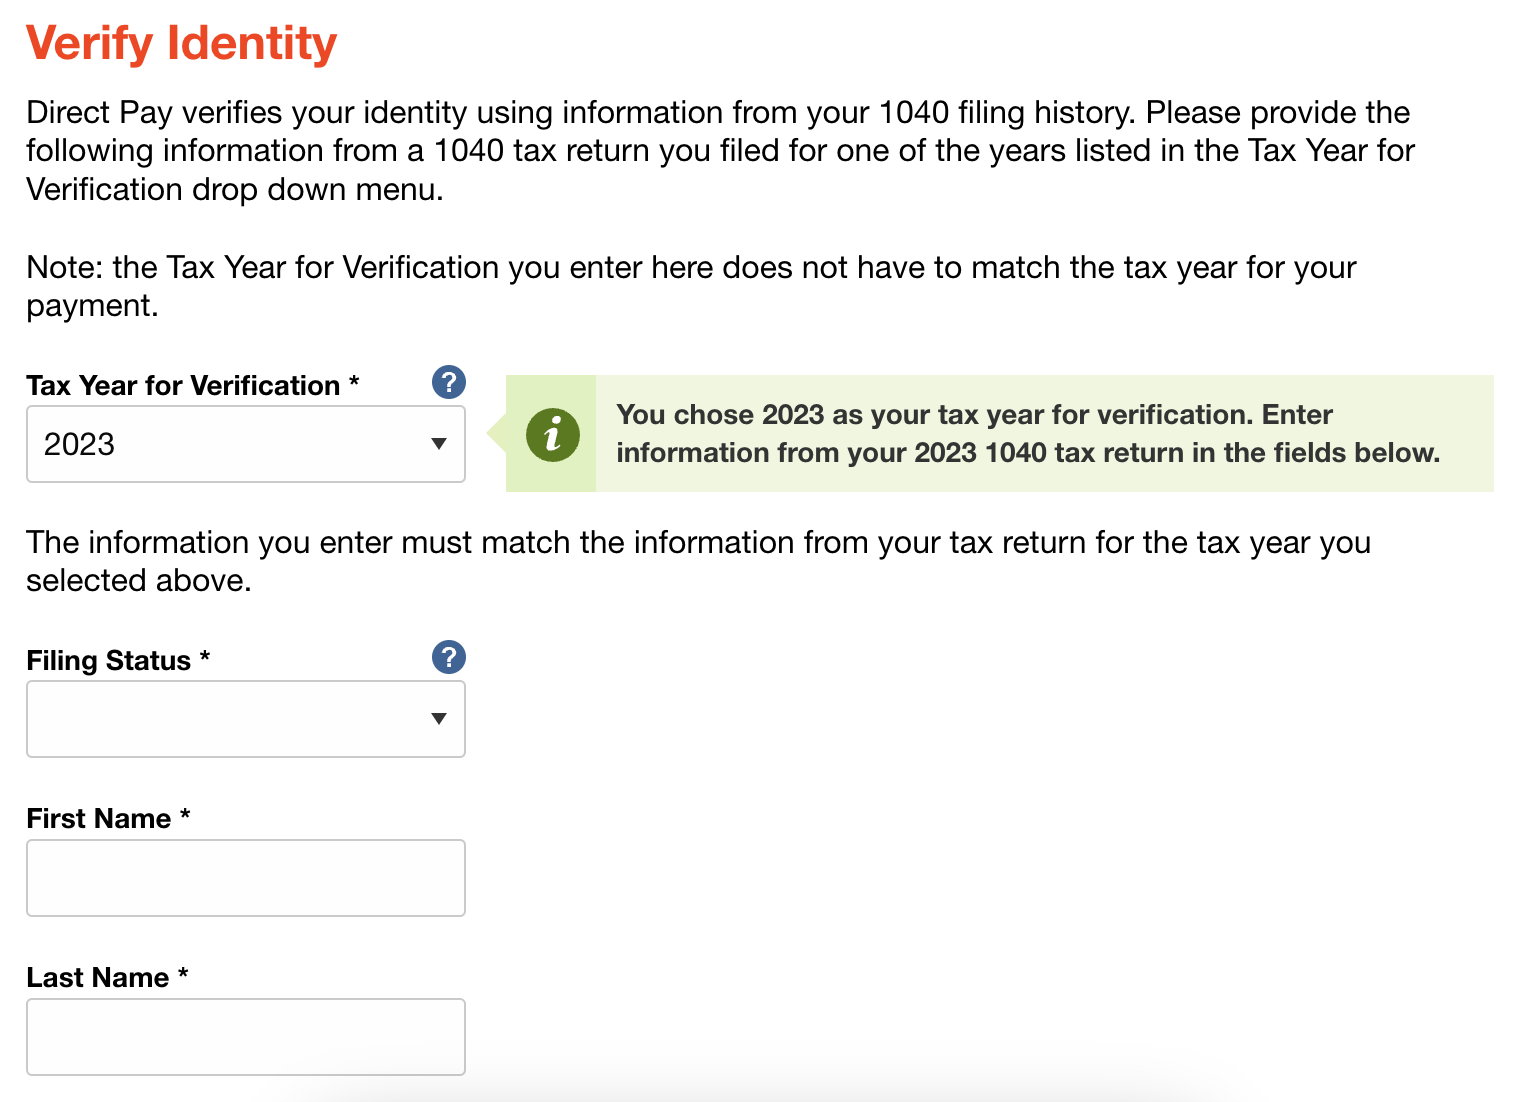This screenshot has width=1516, height=1102.
Task: Focus the blank Filing Status box
Action: [x=245, y=718]
